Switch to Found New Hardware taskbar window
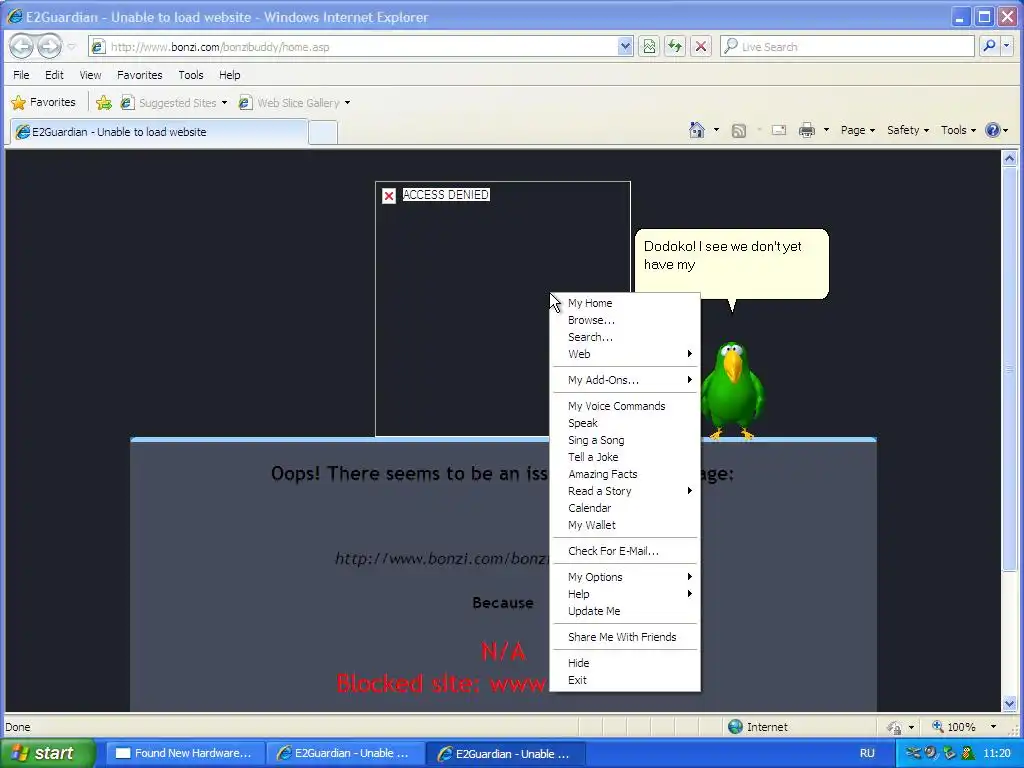 (185, 753)
